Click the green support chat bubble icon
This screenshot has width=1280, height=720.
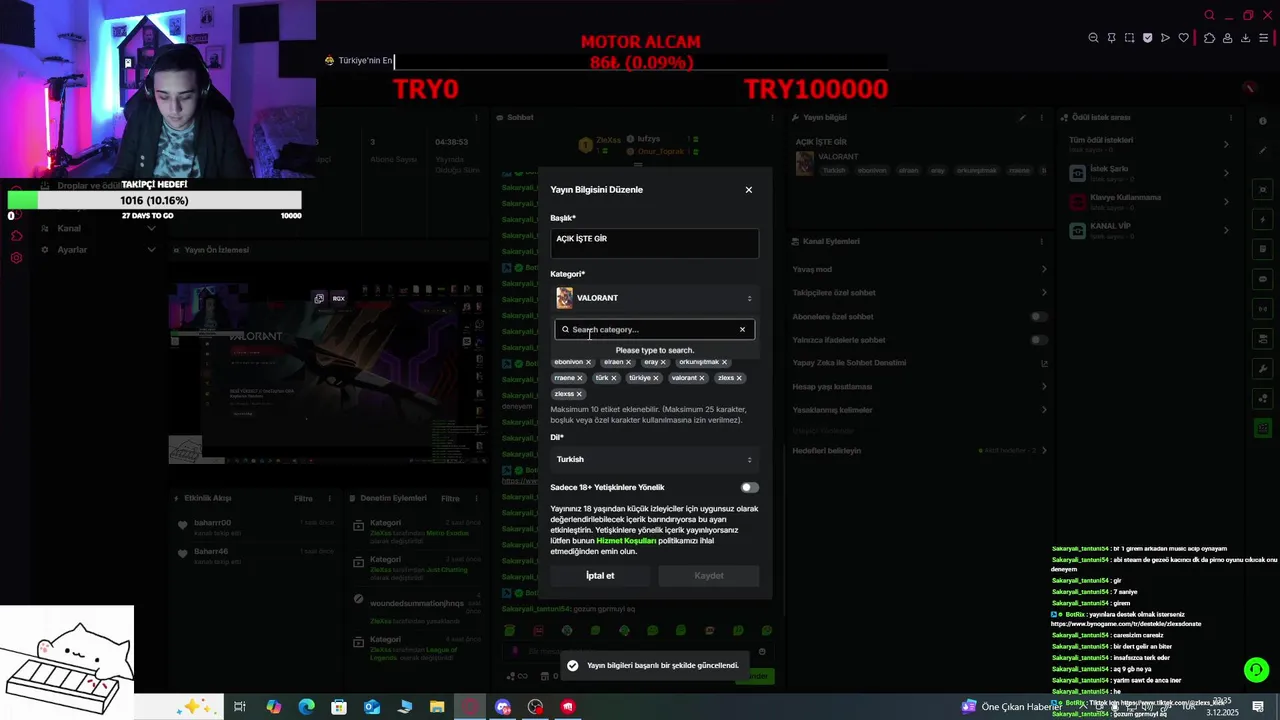tap(1256, 670)
